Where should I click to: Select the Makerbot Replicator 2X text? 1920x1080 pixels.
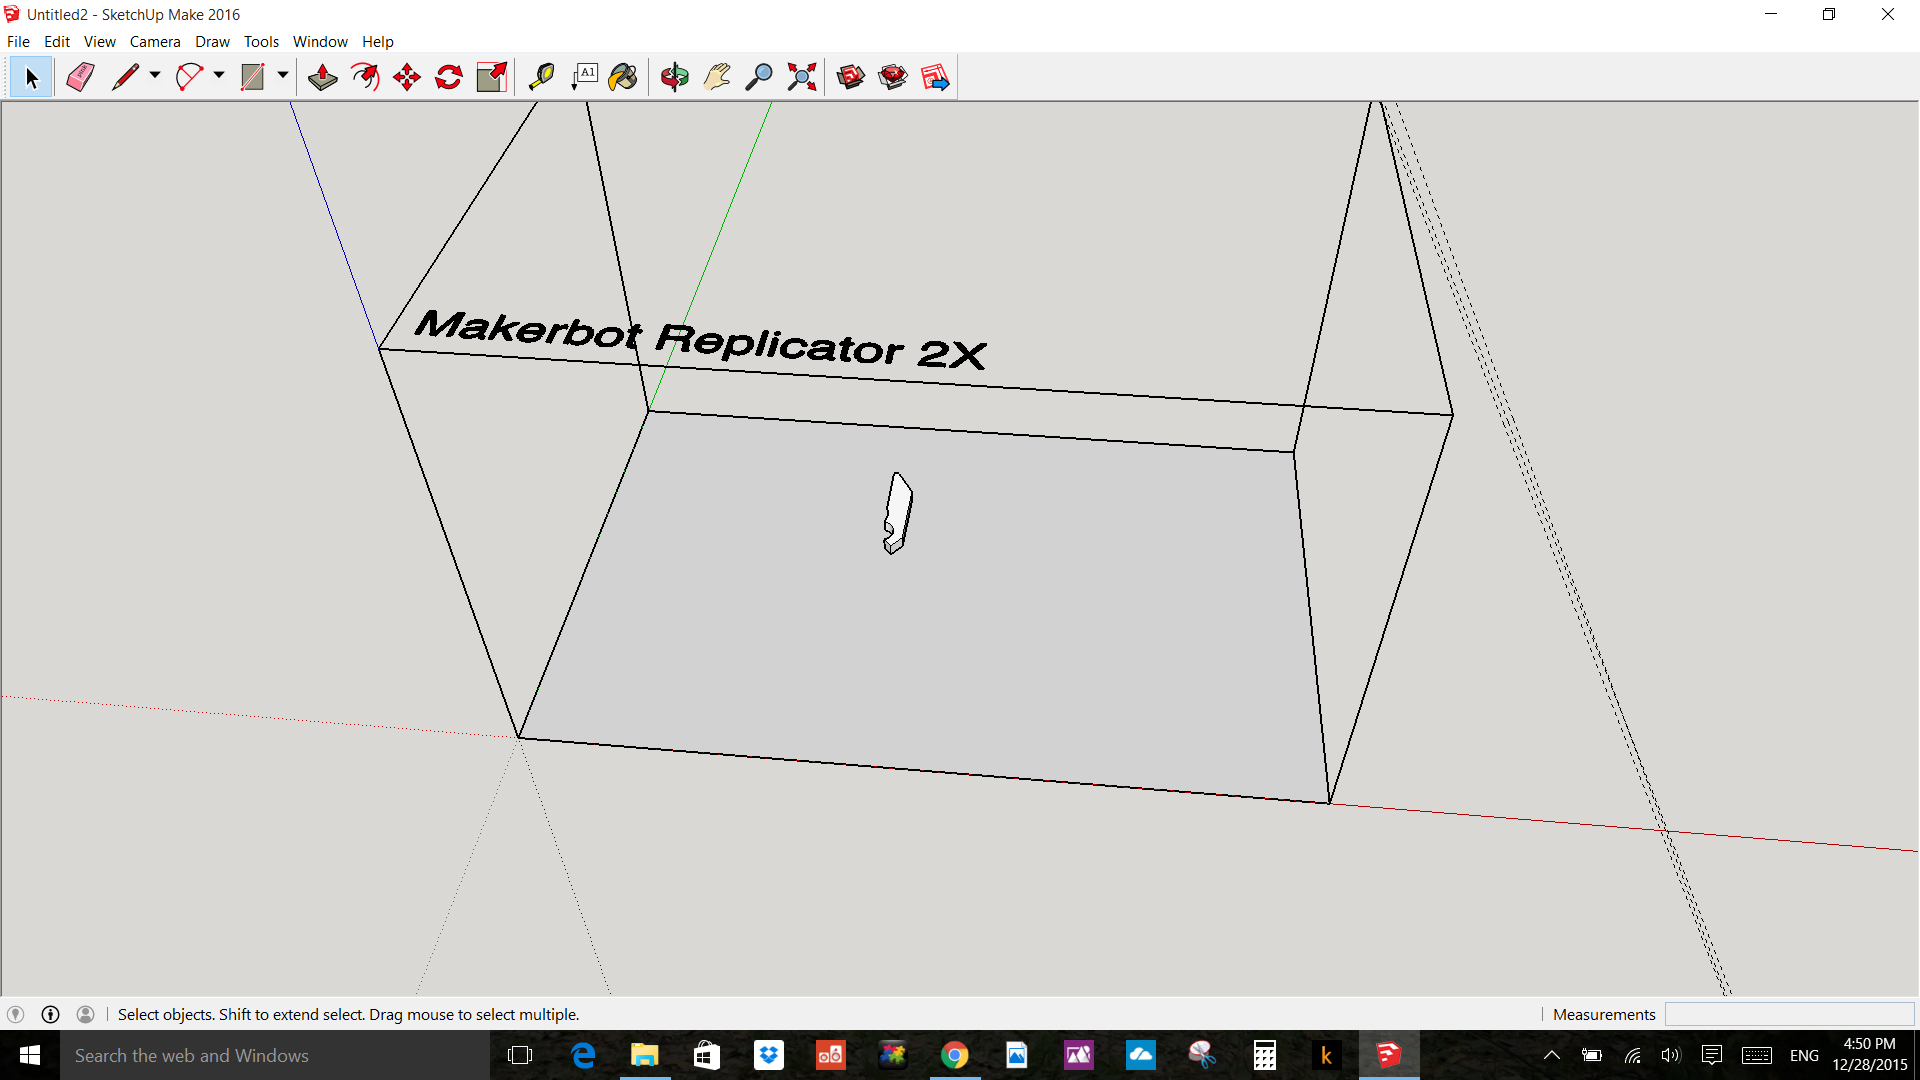coord(700,339)
